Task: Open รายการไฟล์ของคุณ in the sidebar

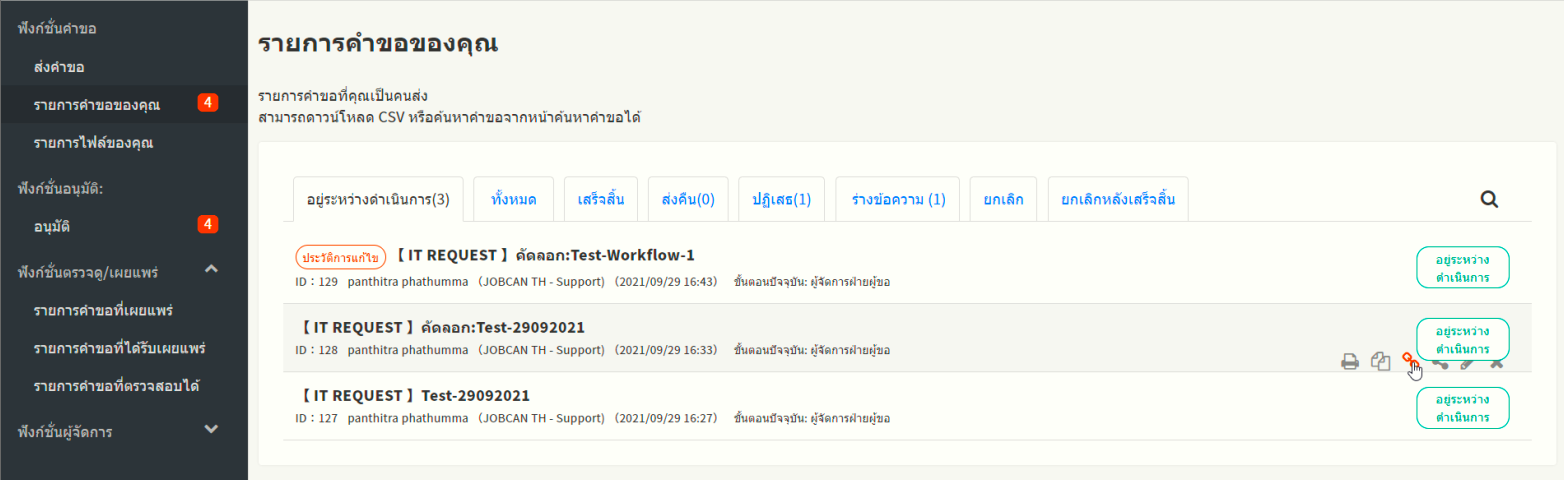Action: pos(93,143)
